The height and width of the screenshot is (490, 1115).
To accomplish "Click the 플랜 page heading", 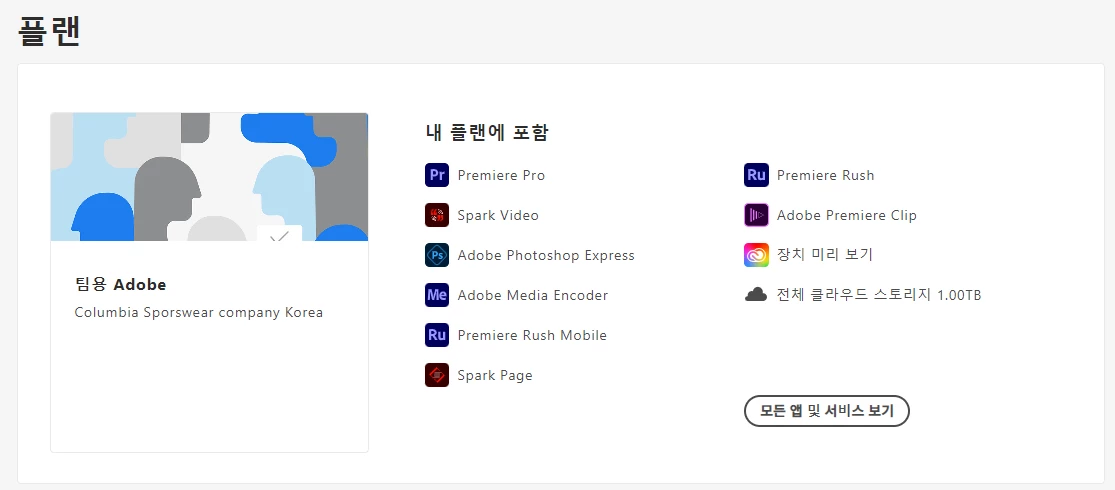I will (x=49, y=32).
